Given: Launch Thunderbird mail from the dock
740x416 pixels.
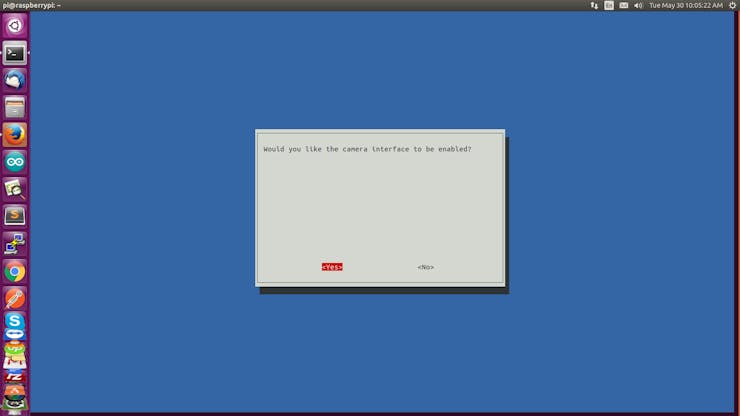Looking at the screenshot, I should pyautogui.click(x=15, y=80).
